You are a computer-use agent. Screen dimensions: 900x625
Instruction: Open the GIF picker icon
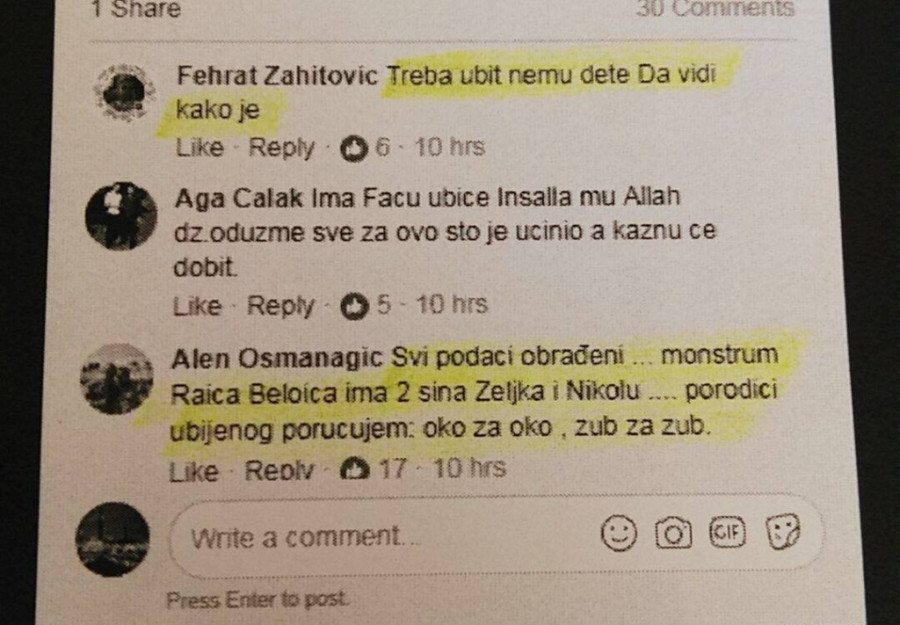click(x=728, y=531)
